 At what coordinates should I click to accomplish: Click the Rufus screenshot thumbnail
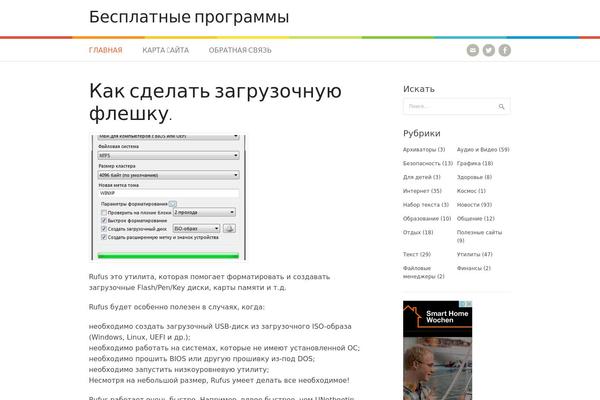click(x=168, y=198)
